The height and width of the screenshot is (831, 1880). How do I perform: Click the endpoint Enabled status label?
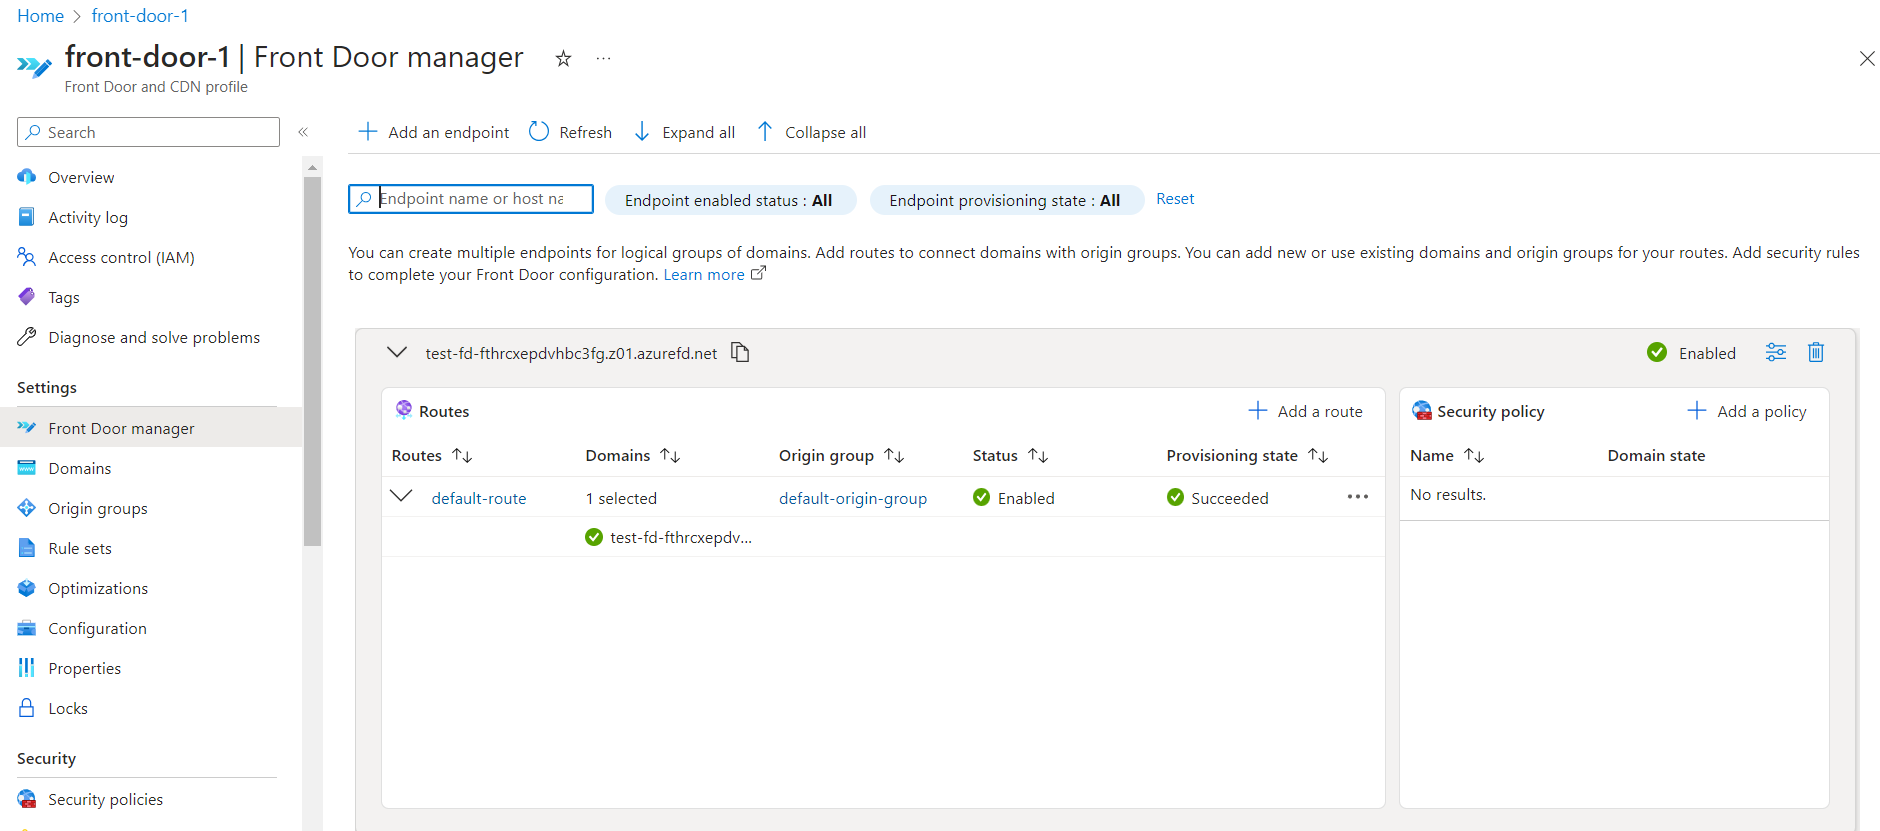click(1707, 353)
